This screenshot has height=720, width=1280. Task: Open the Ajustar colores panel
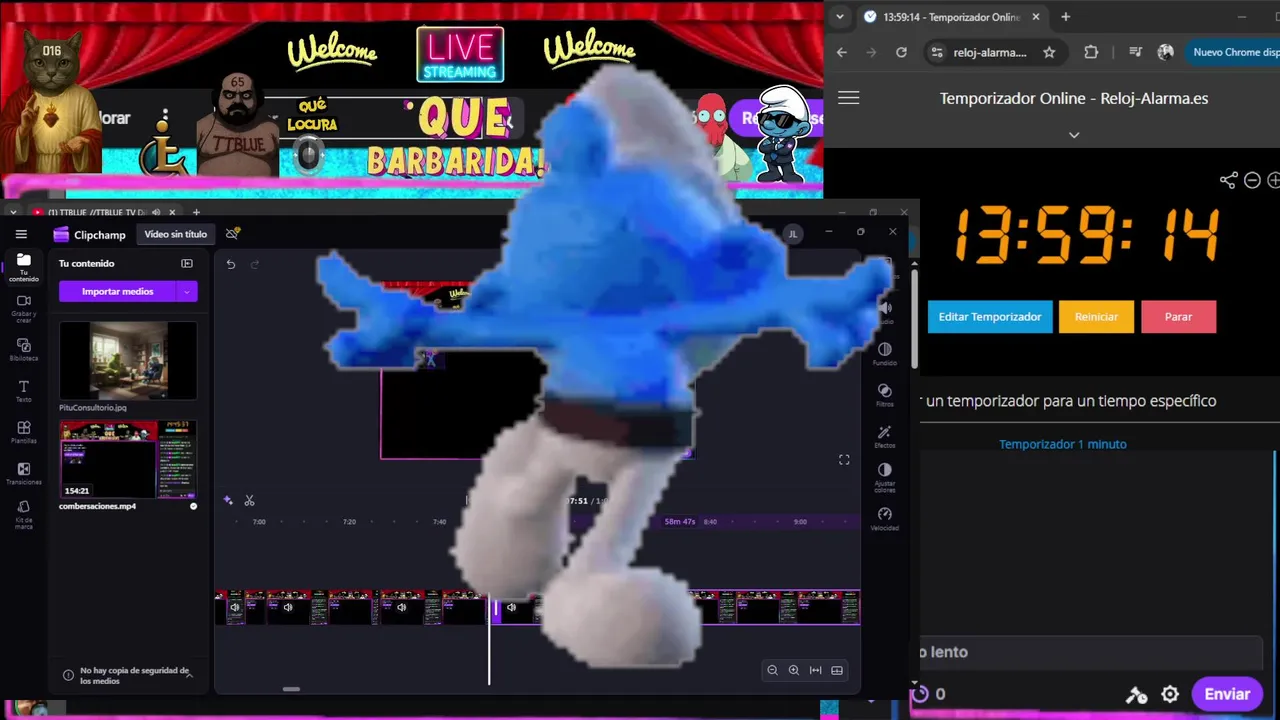click(x=884, y=476)
